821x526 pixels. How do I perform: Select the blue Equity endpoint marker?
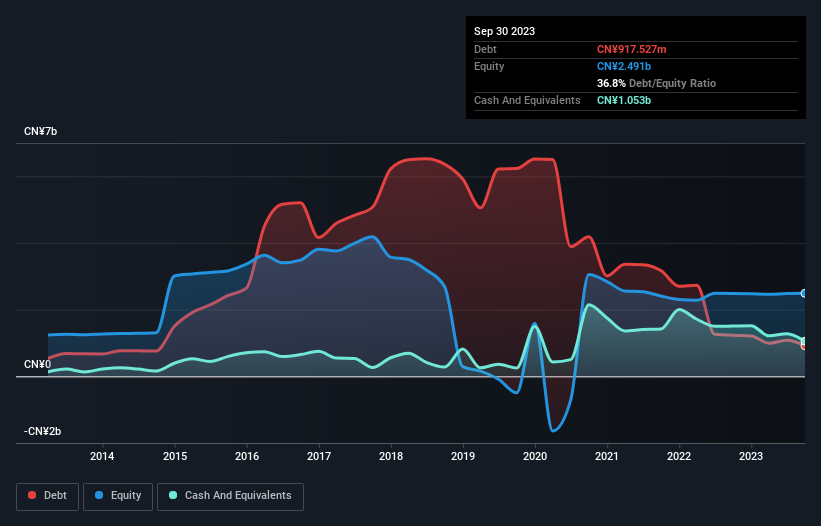pos(804,294)
